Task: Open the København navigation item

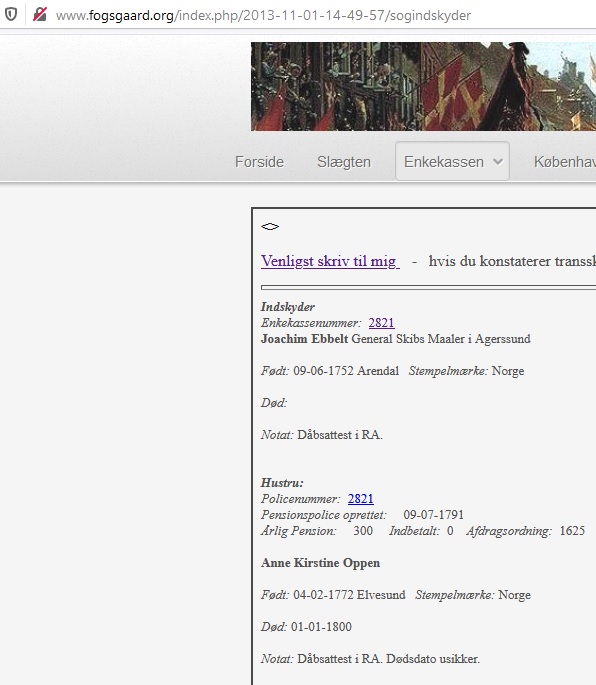Action: tap(565, 162)
